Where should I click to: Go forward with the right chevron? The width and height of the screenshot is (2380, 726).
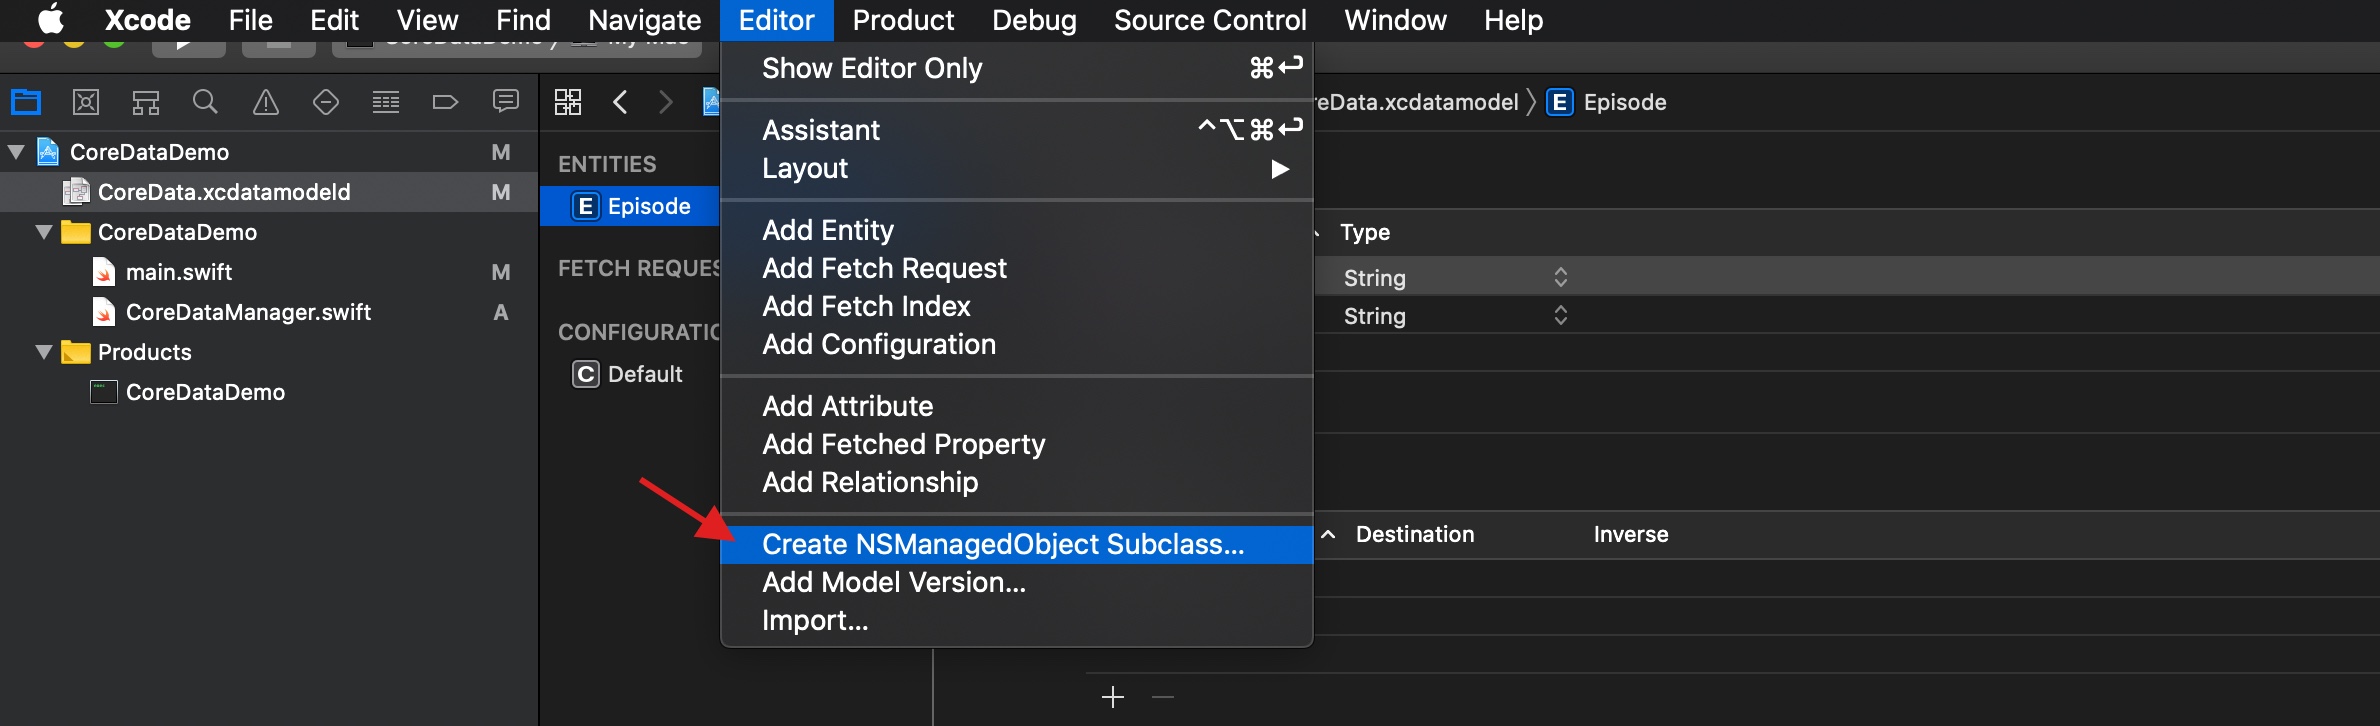tap(666, 102)
